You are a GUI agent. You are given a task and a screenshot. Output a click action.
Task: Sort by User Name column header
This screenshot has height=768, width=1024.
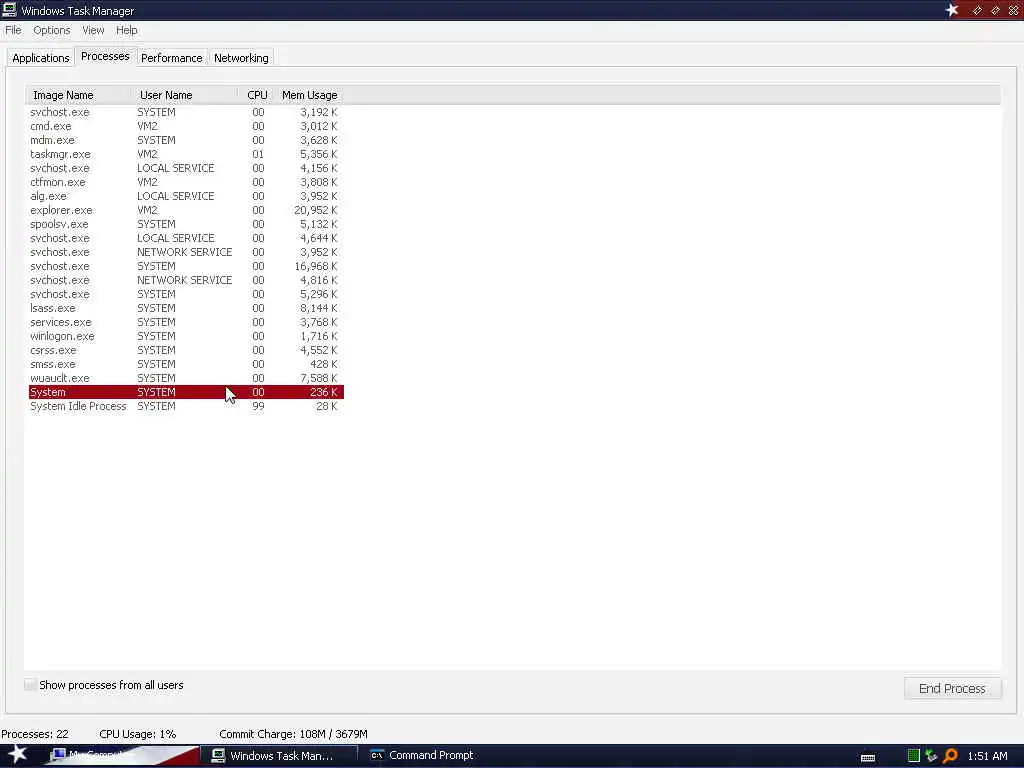click(186, 95)
